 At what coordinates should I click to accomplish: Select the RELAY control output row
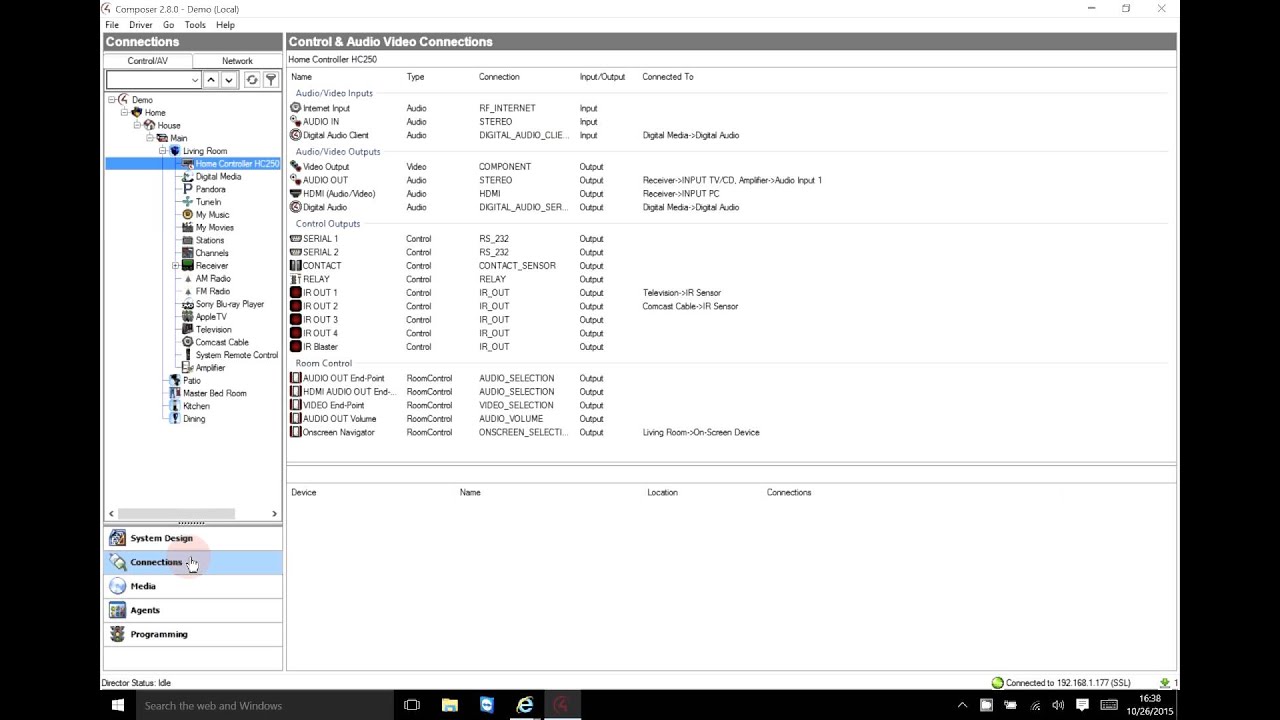click(730, 279)
